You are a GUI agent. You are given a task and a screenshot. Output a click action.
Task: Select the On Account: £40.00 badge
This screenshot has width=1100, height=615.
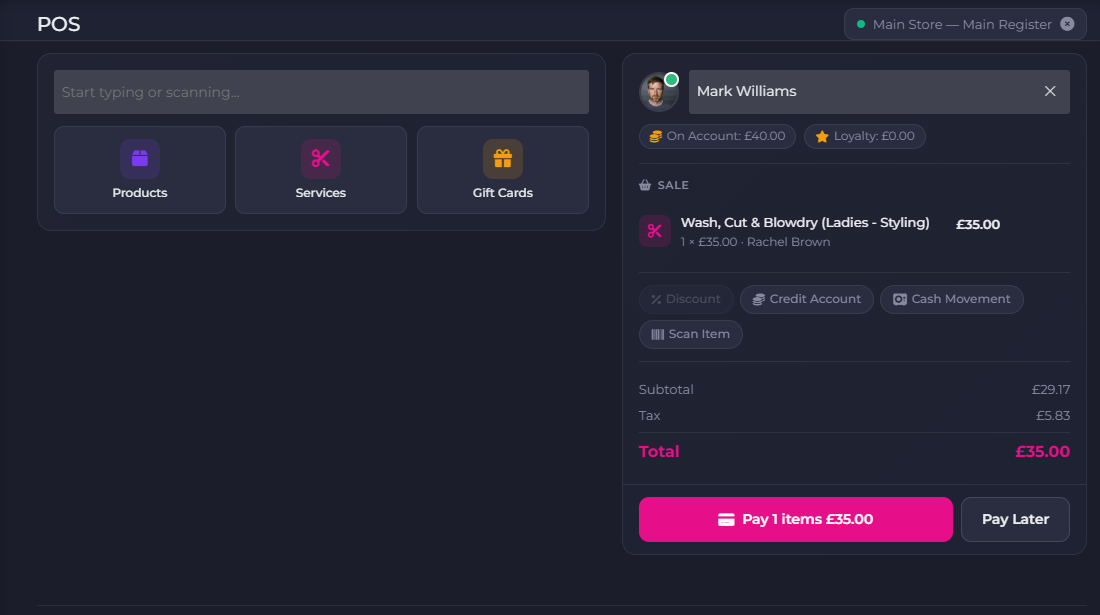(716, 136)
